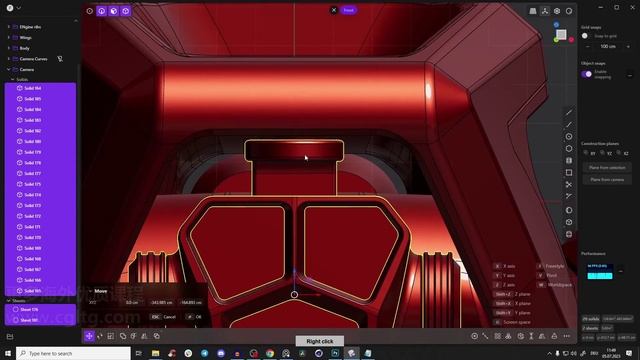Click the circled-dot tool in bottom-right toolbar
The image size is (640, 360).
(474, 336)
